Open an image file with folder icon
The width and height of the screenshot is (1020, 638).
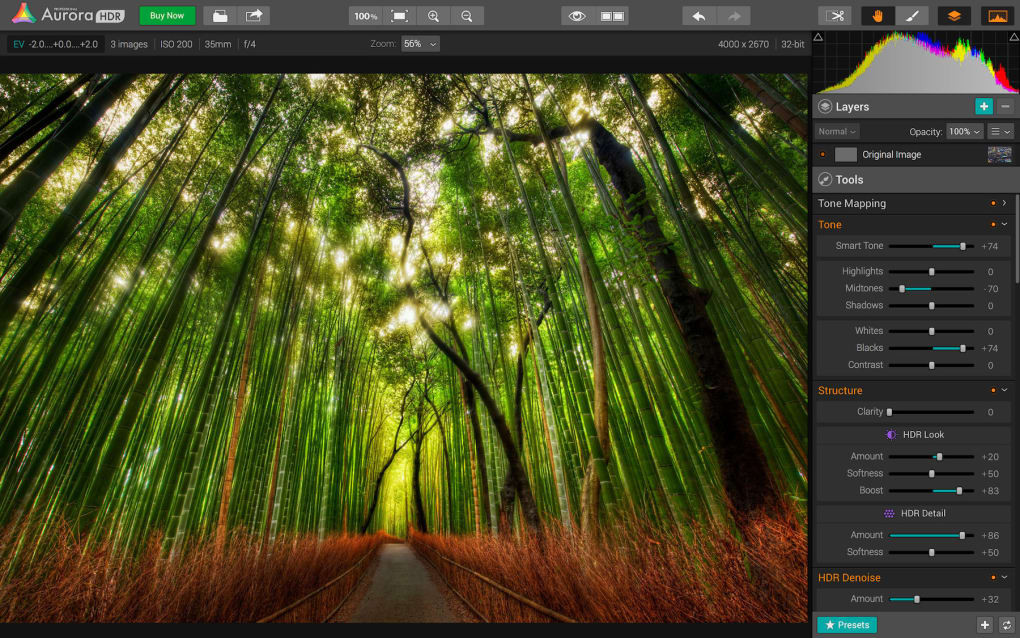pyautogui.click(x=220, y=16)
